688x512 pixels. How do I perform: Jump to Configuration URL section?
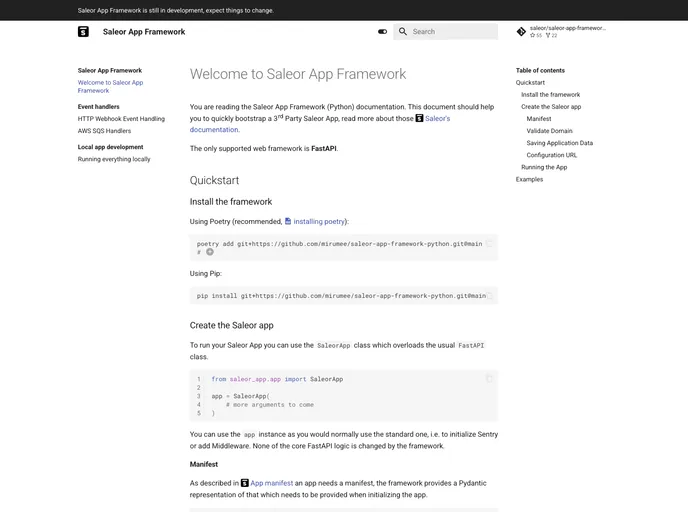(552, 155)
